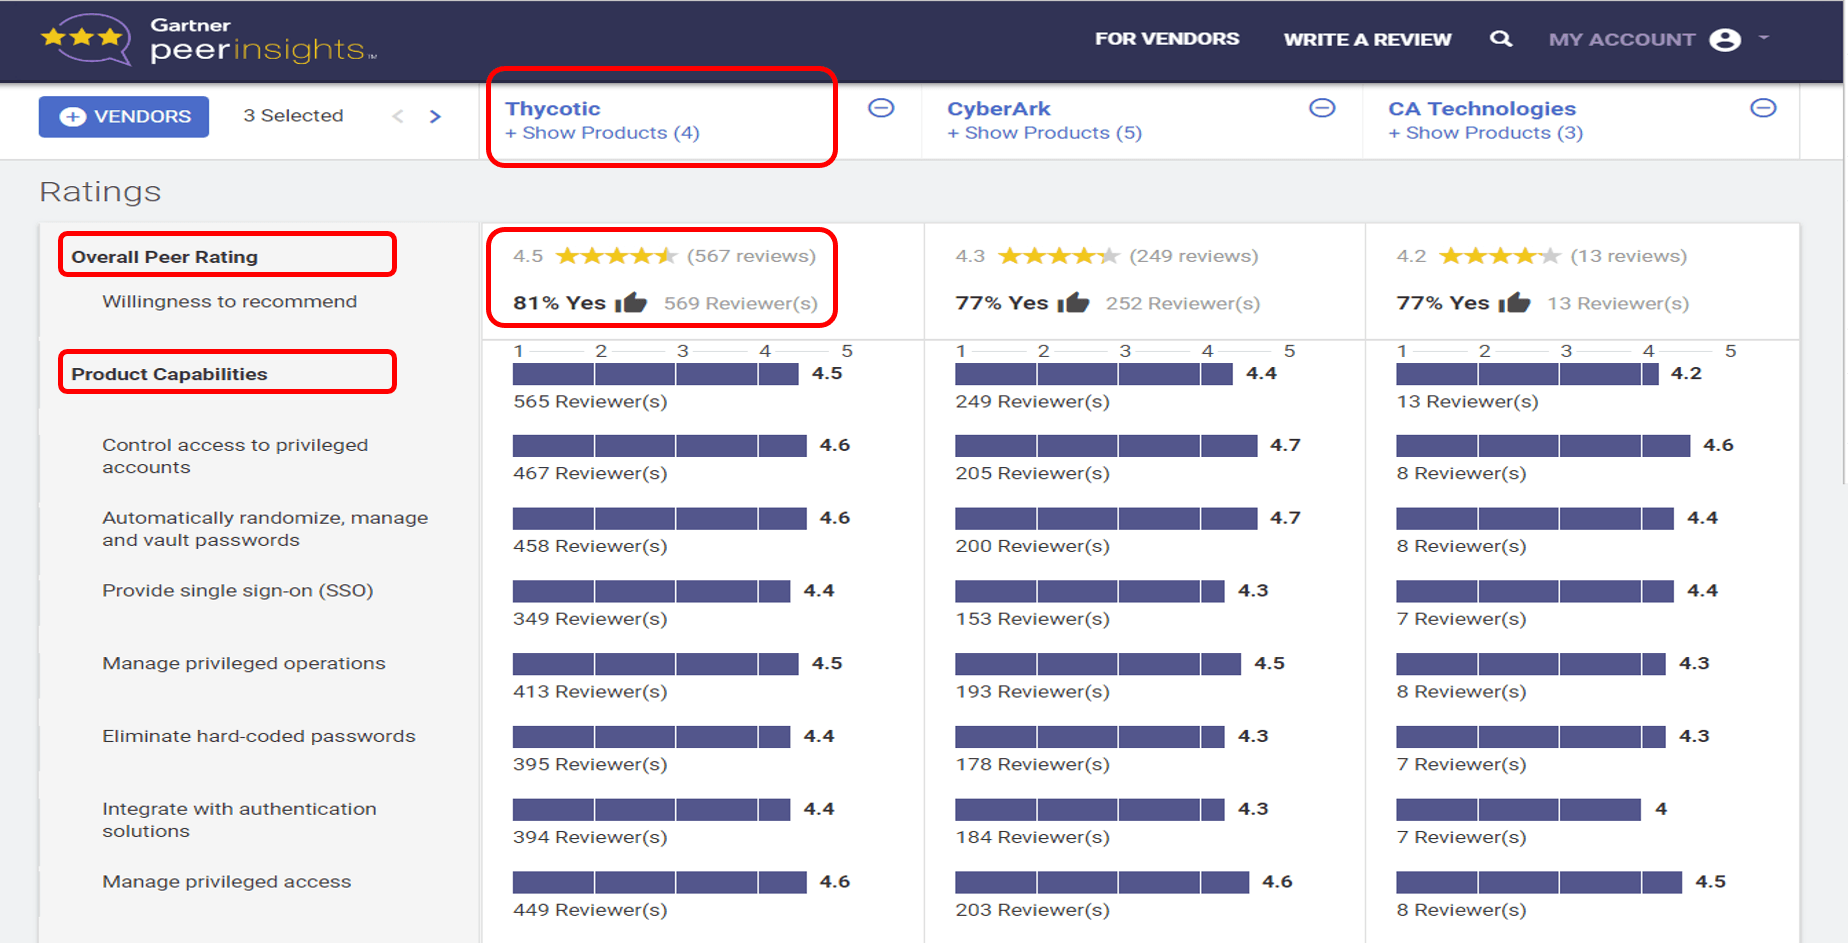Click Automatically randomize, manage and vault passwords
The width and height of the screenshot is (1848, 943).
point(265,529)
